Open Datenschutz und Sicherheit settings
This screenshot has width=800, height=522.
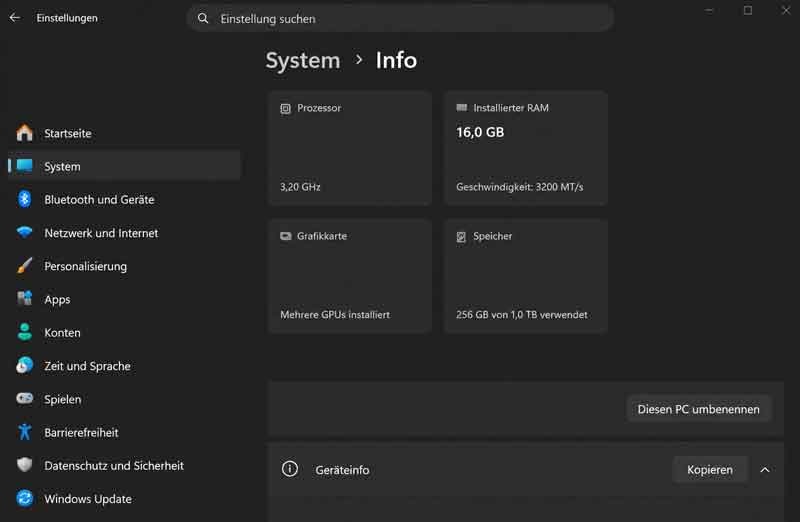pyautogui.click(x=124, y=465)
